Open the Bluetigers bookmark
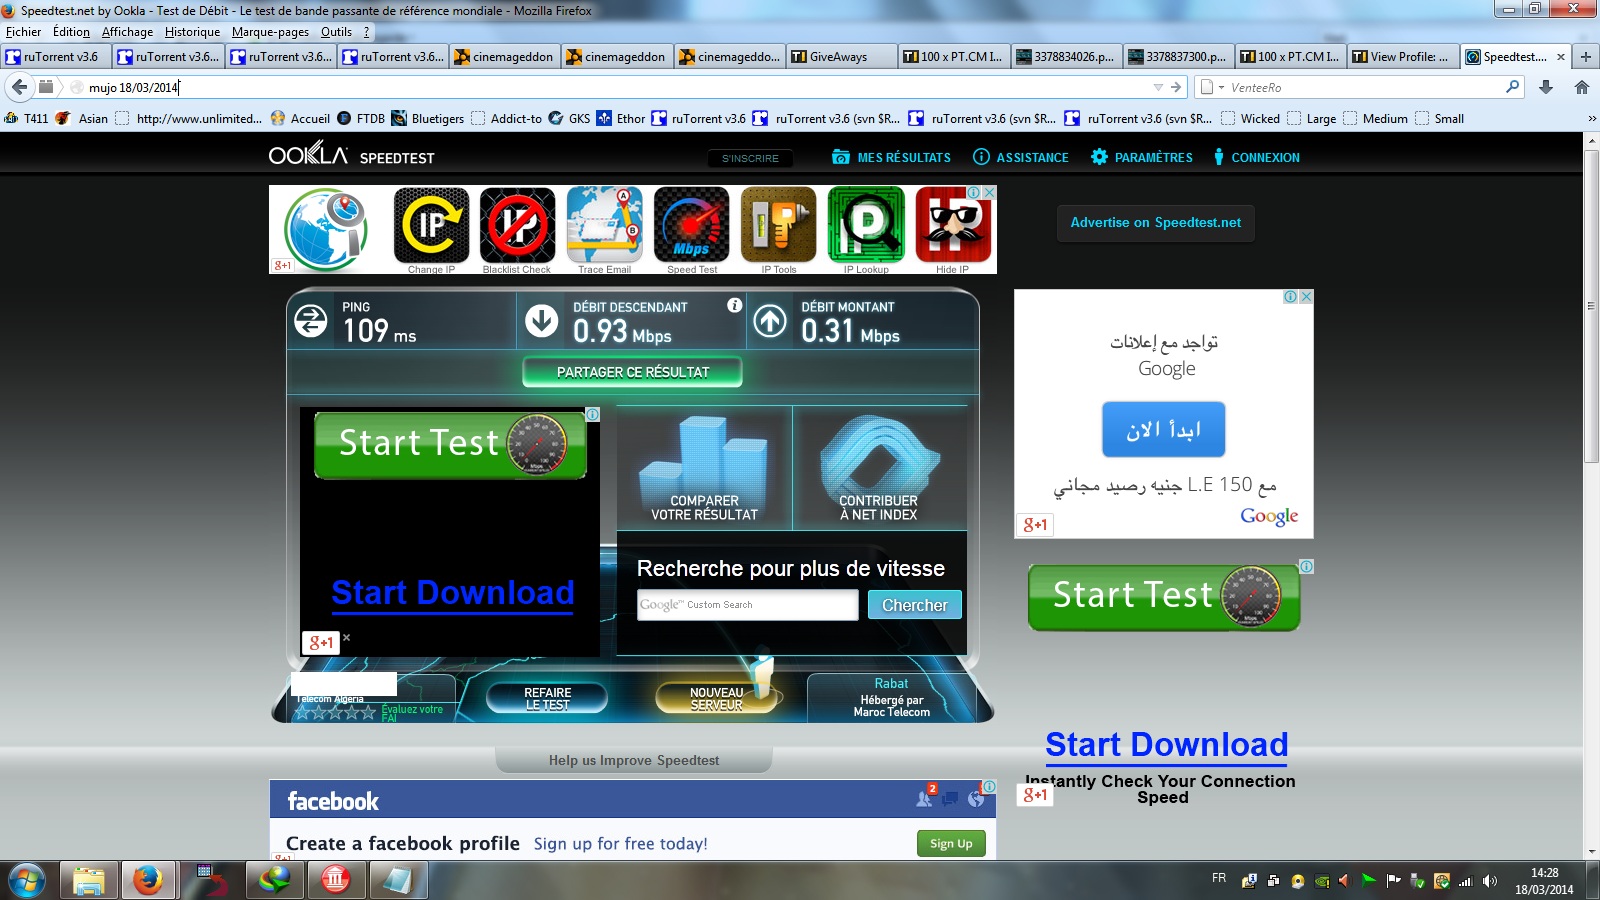 [428, 118]
